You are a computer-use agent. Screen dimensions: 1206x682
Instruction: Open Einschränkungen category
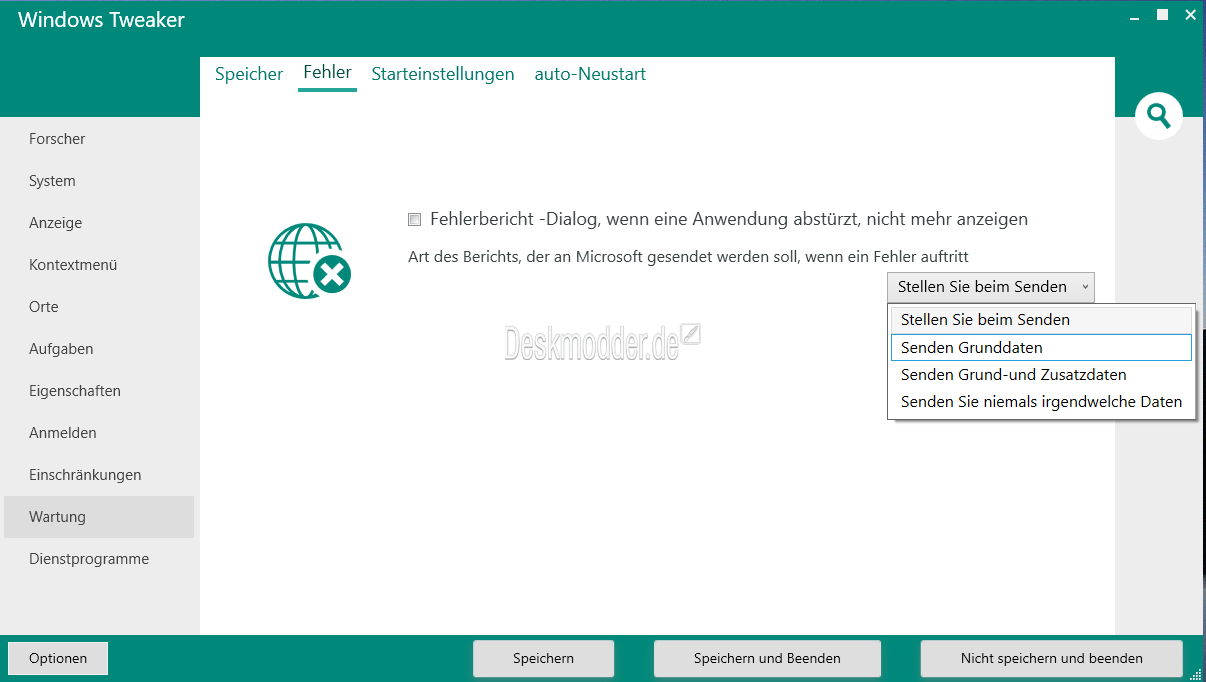99,475
